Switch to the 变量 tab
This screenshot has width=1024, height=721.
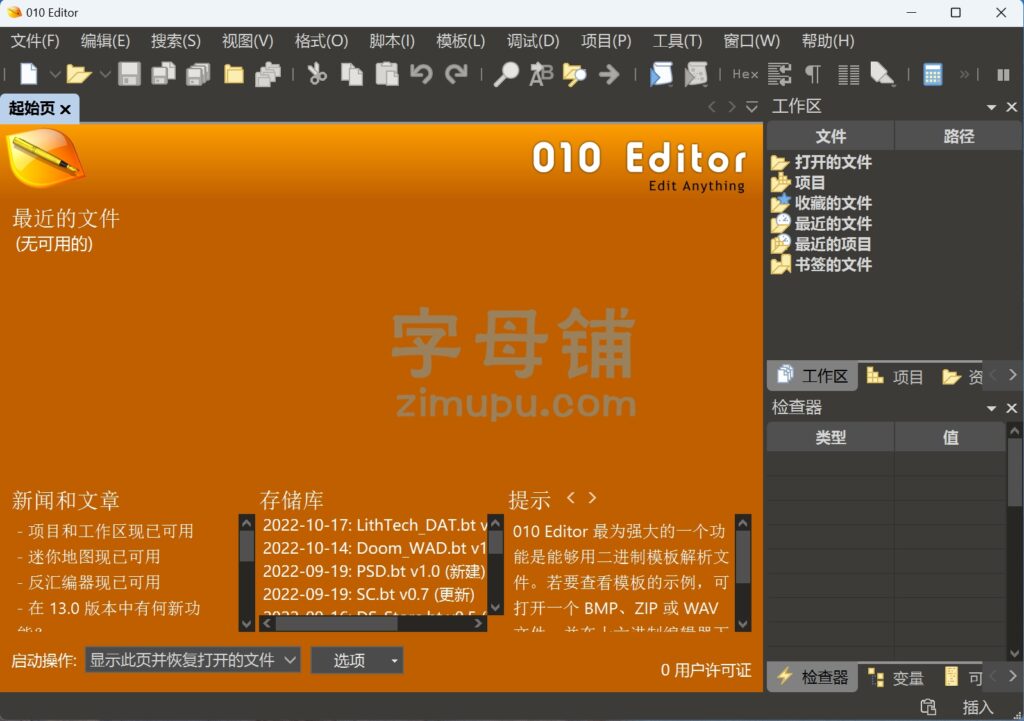tap(896, 677)
